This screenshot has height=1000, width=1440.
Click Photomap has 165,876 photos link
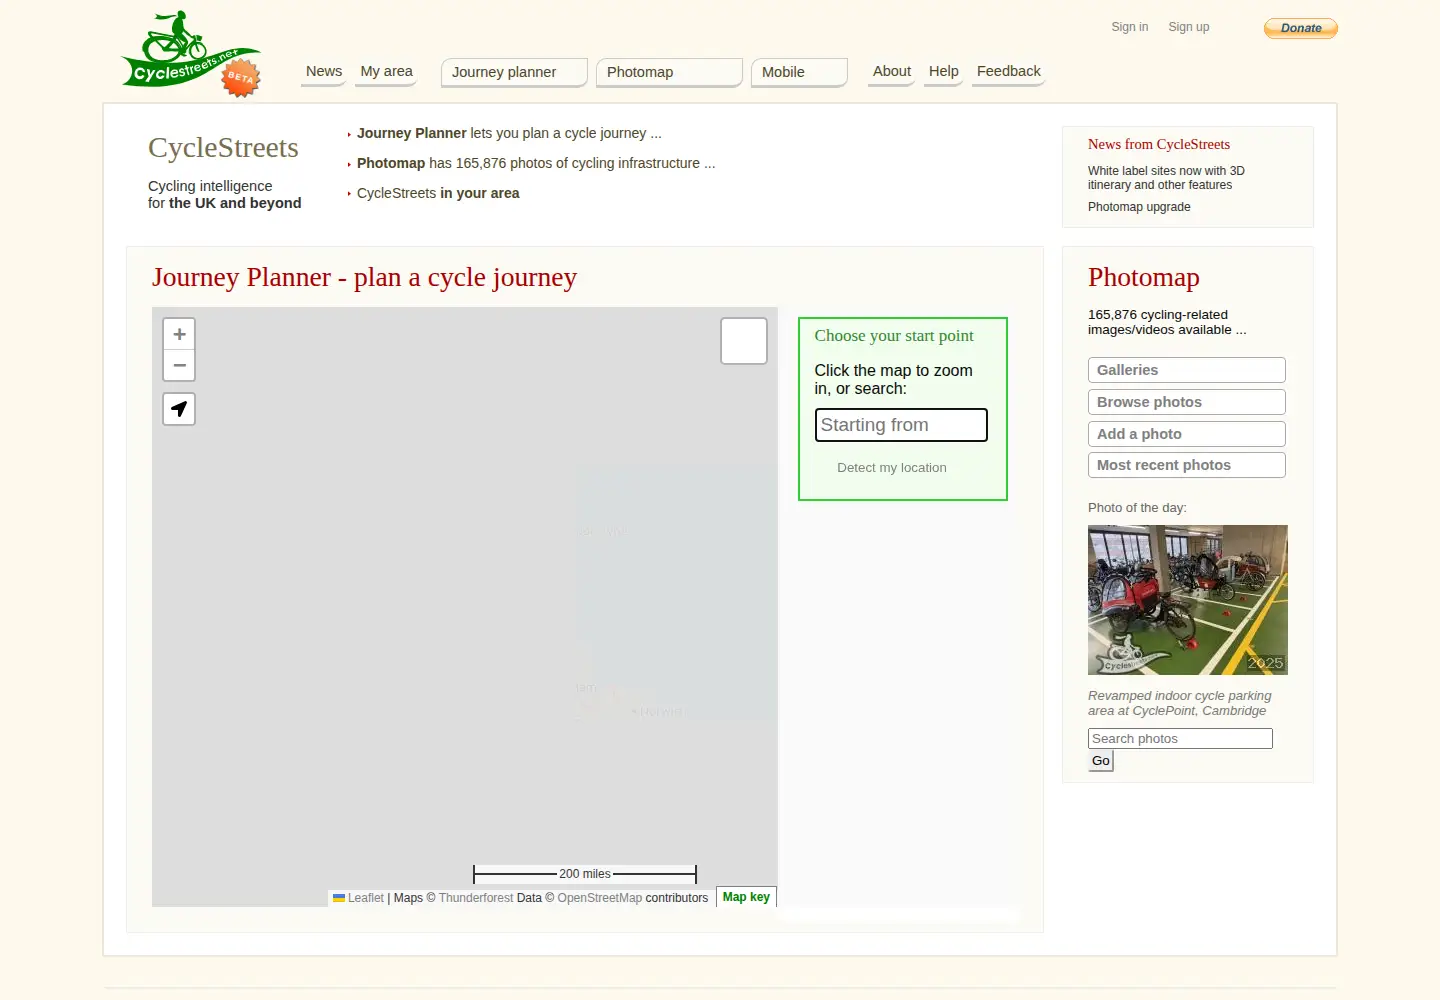pos(536,163)
